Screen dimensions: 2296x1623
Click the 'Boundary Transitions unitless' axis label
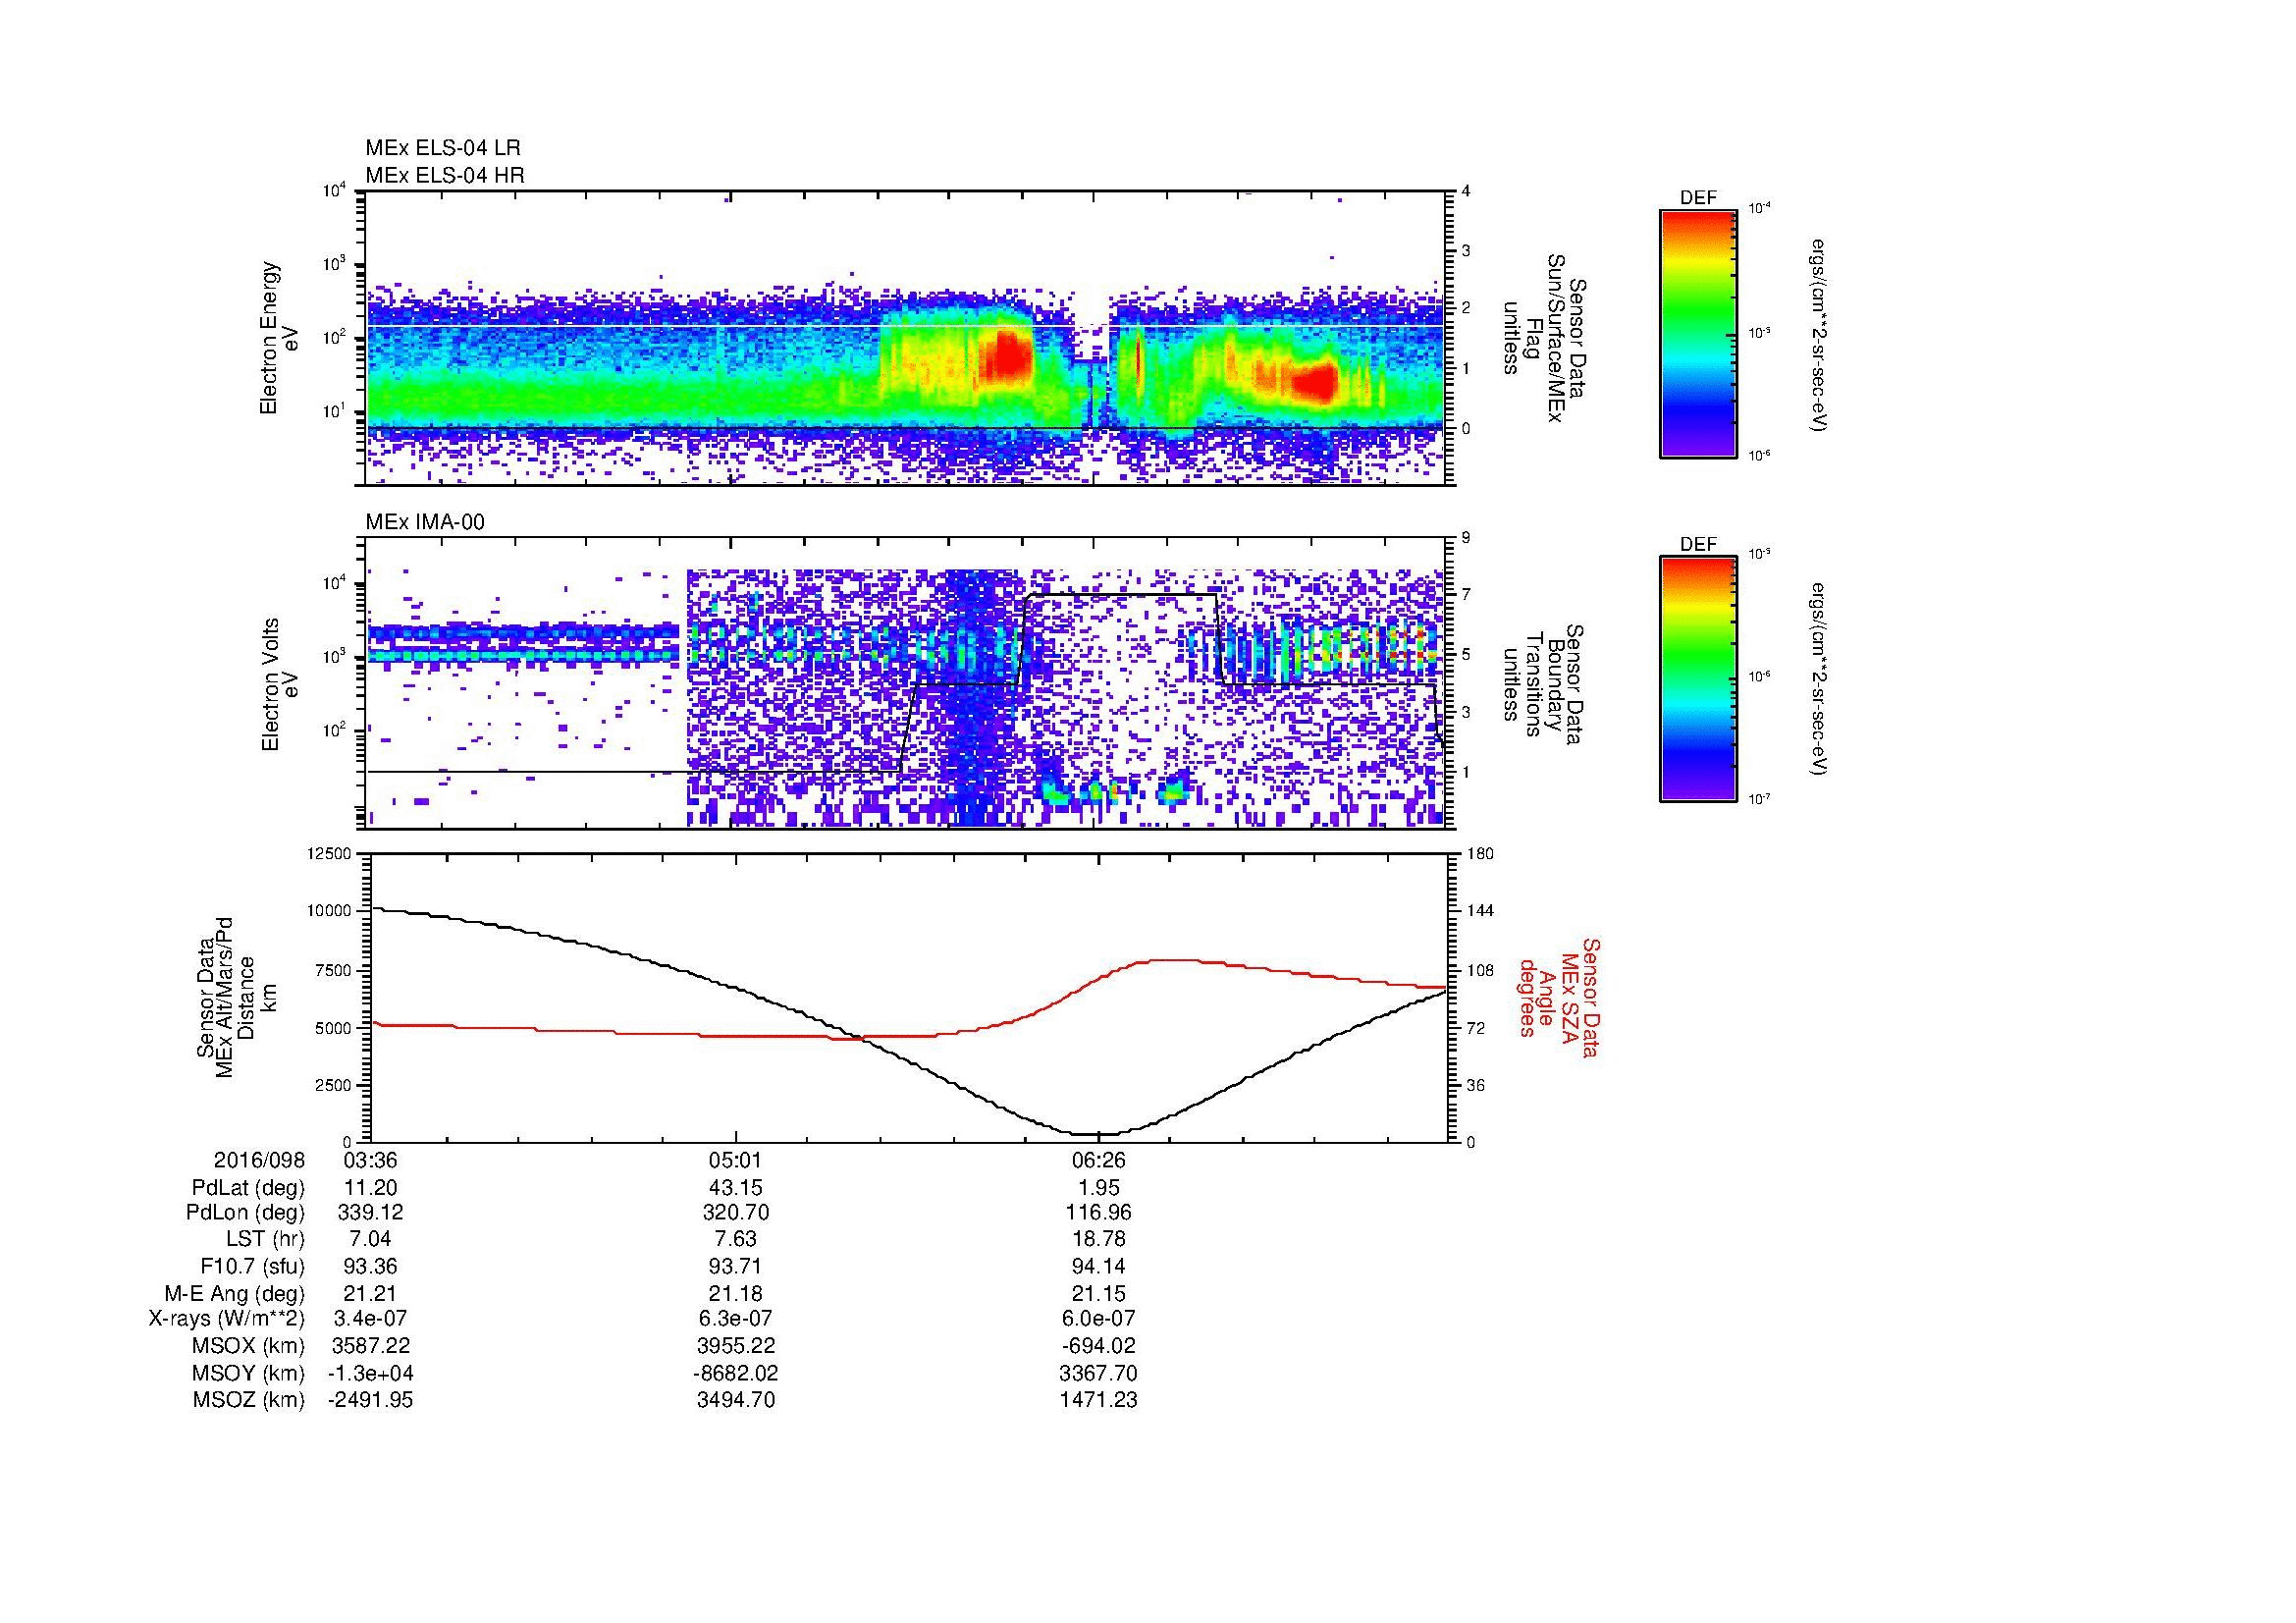pyautogui.click(x=1544, y=685)
